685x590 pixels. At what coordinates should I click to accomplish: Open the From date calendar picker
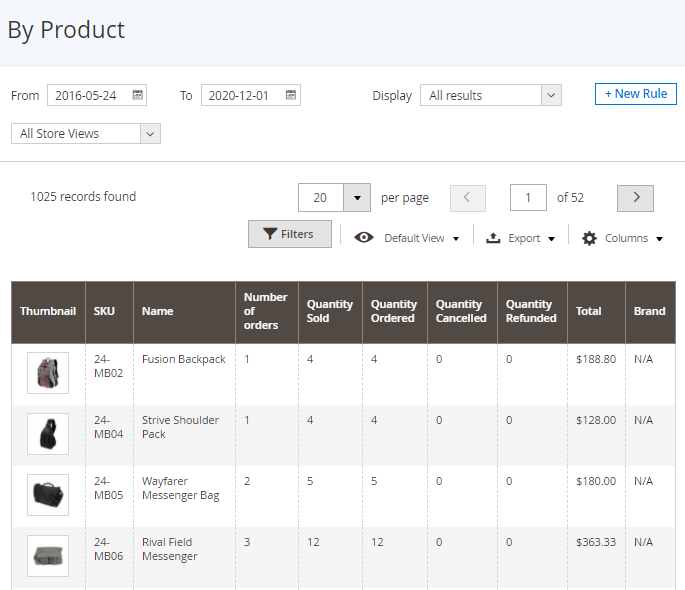pos(138,96)
